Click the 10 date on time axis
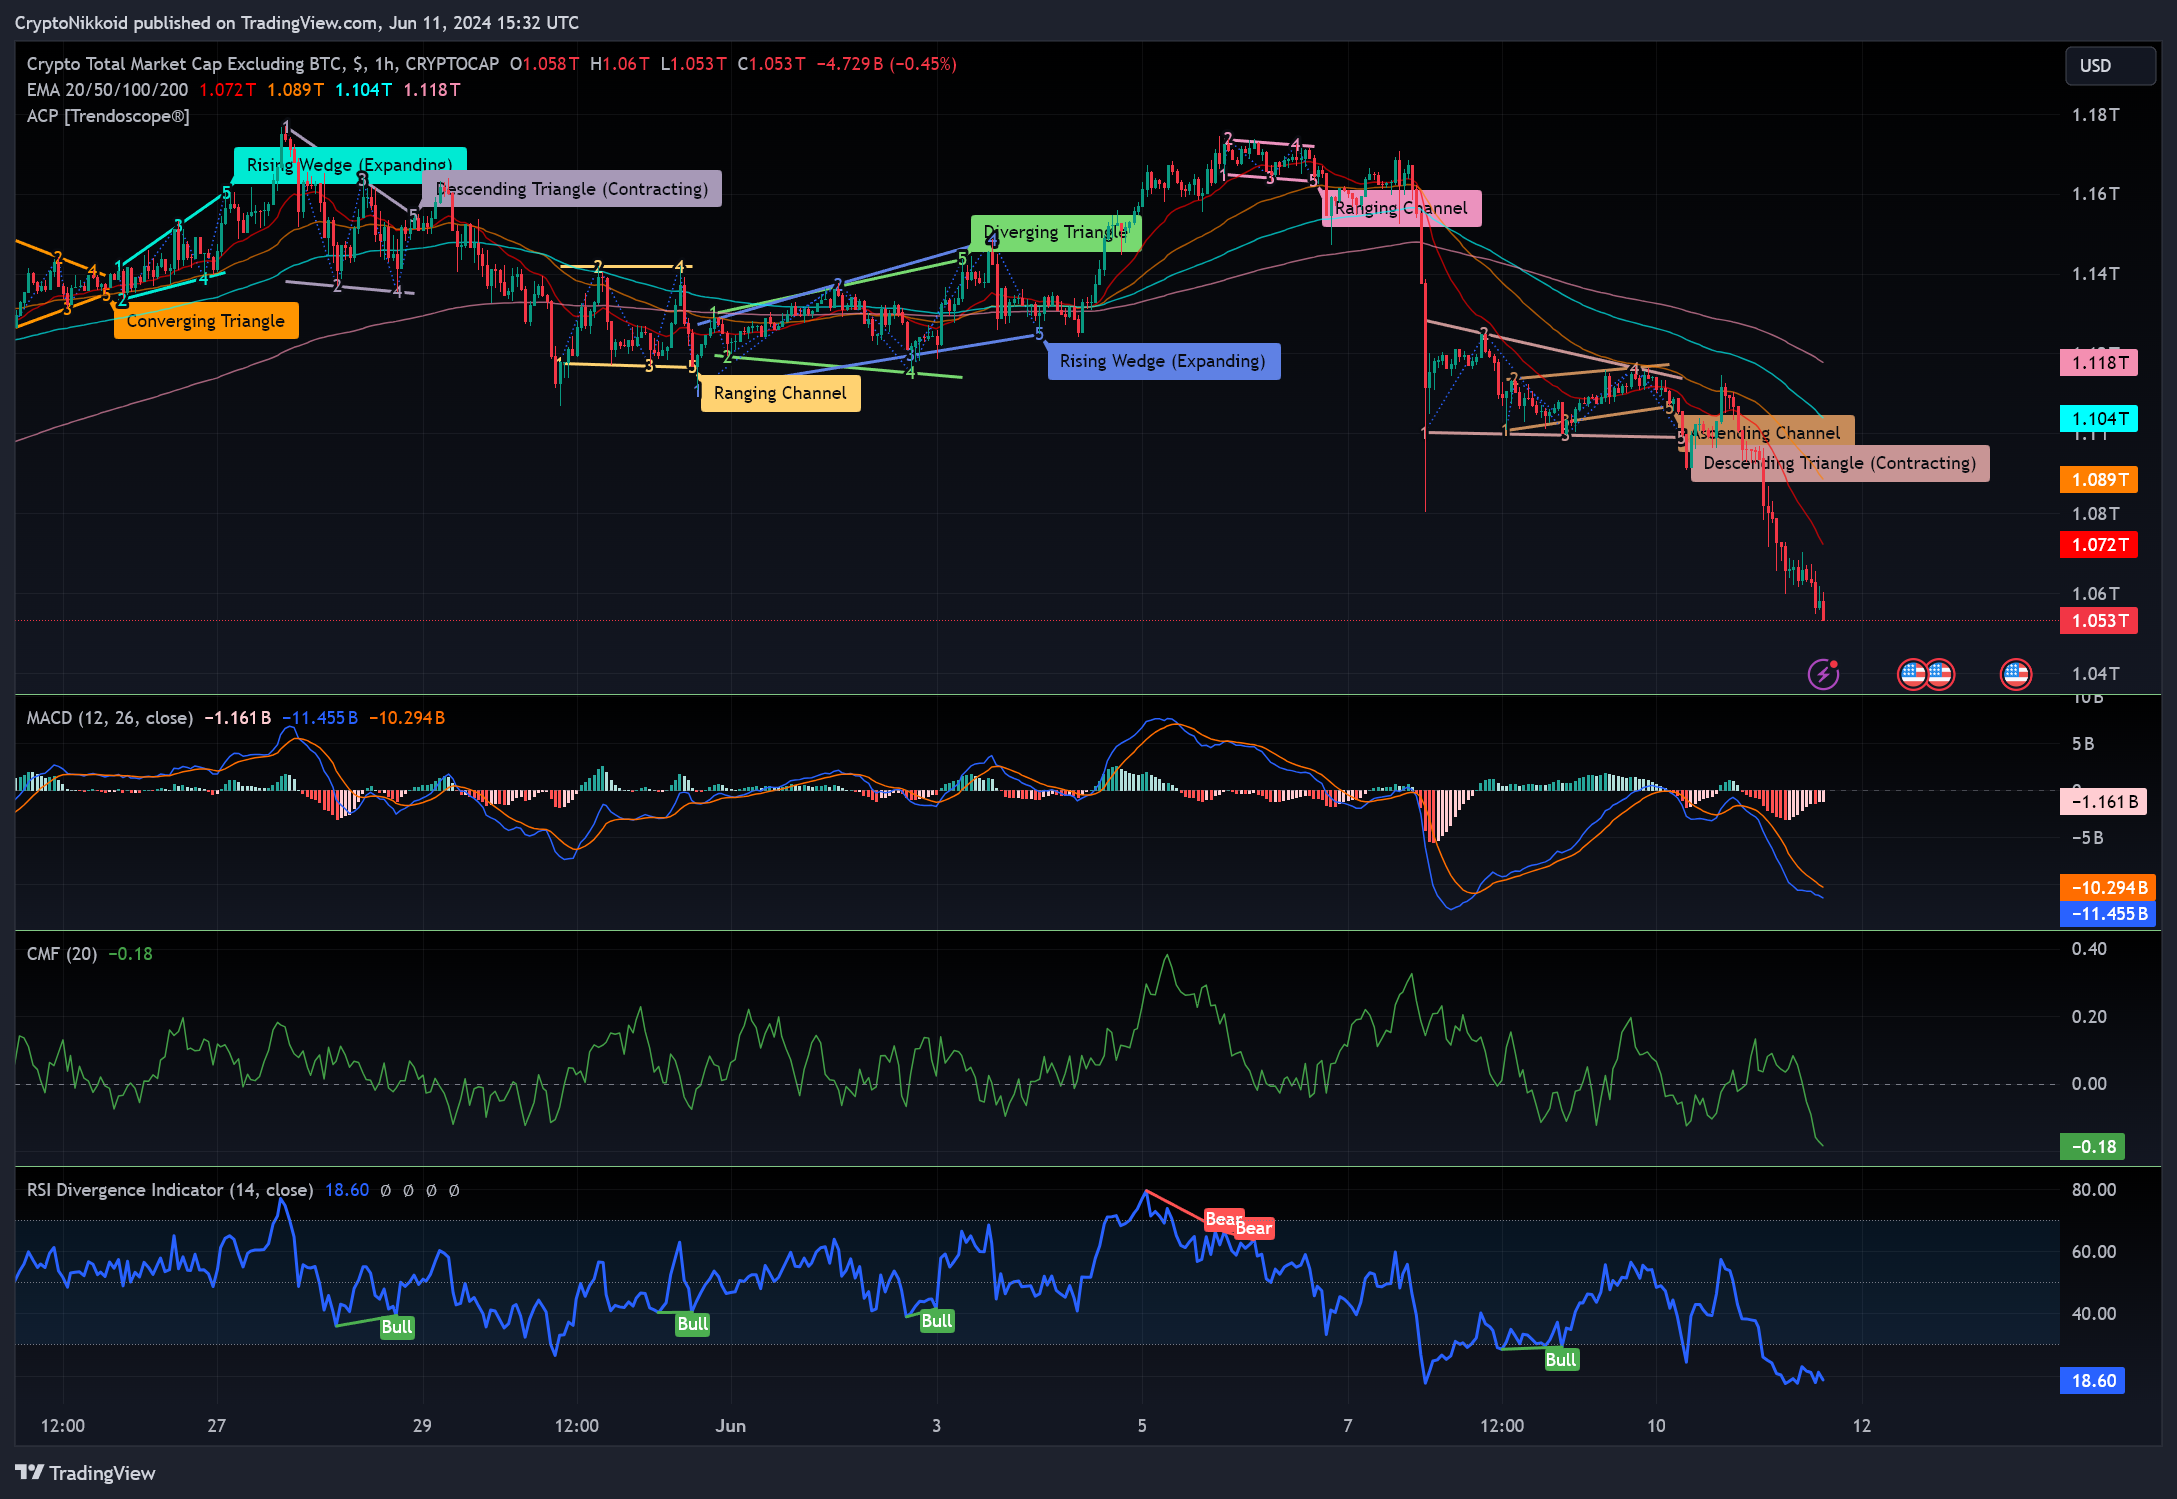2177x1499 pixels. coord(1656,1426)
